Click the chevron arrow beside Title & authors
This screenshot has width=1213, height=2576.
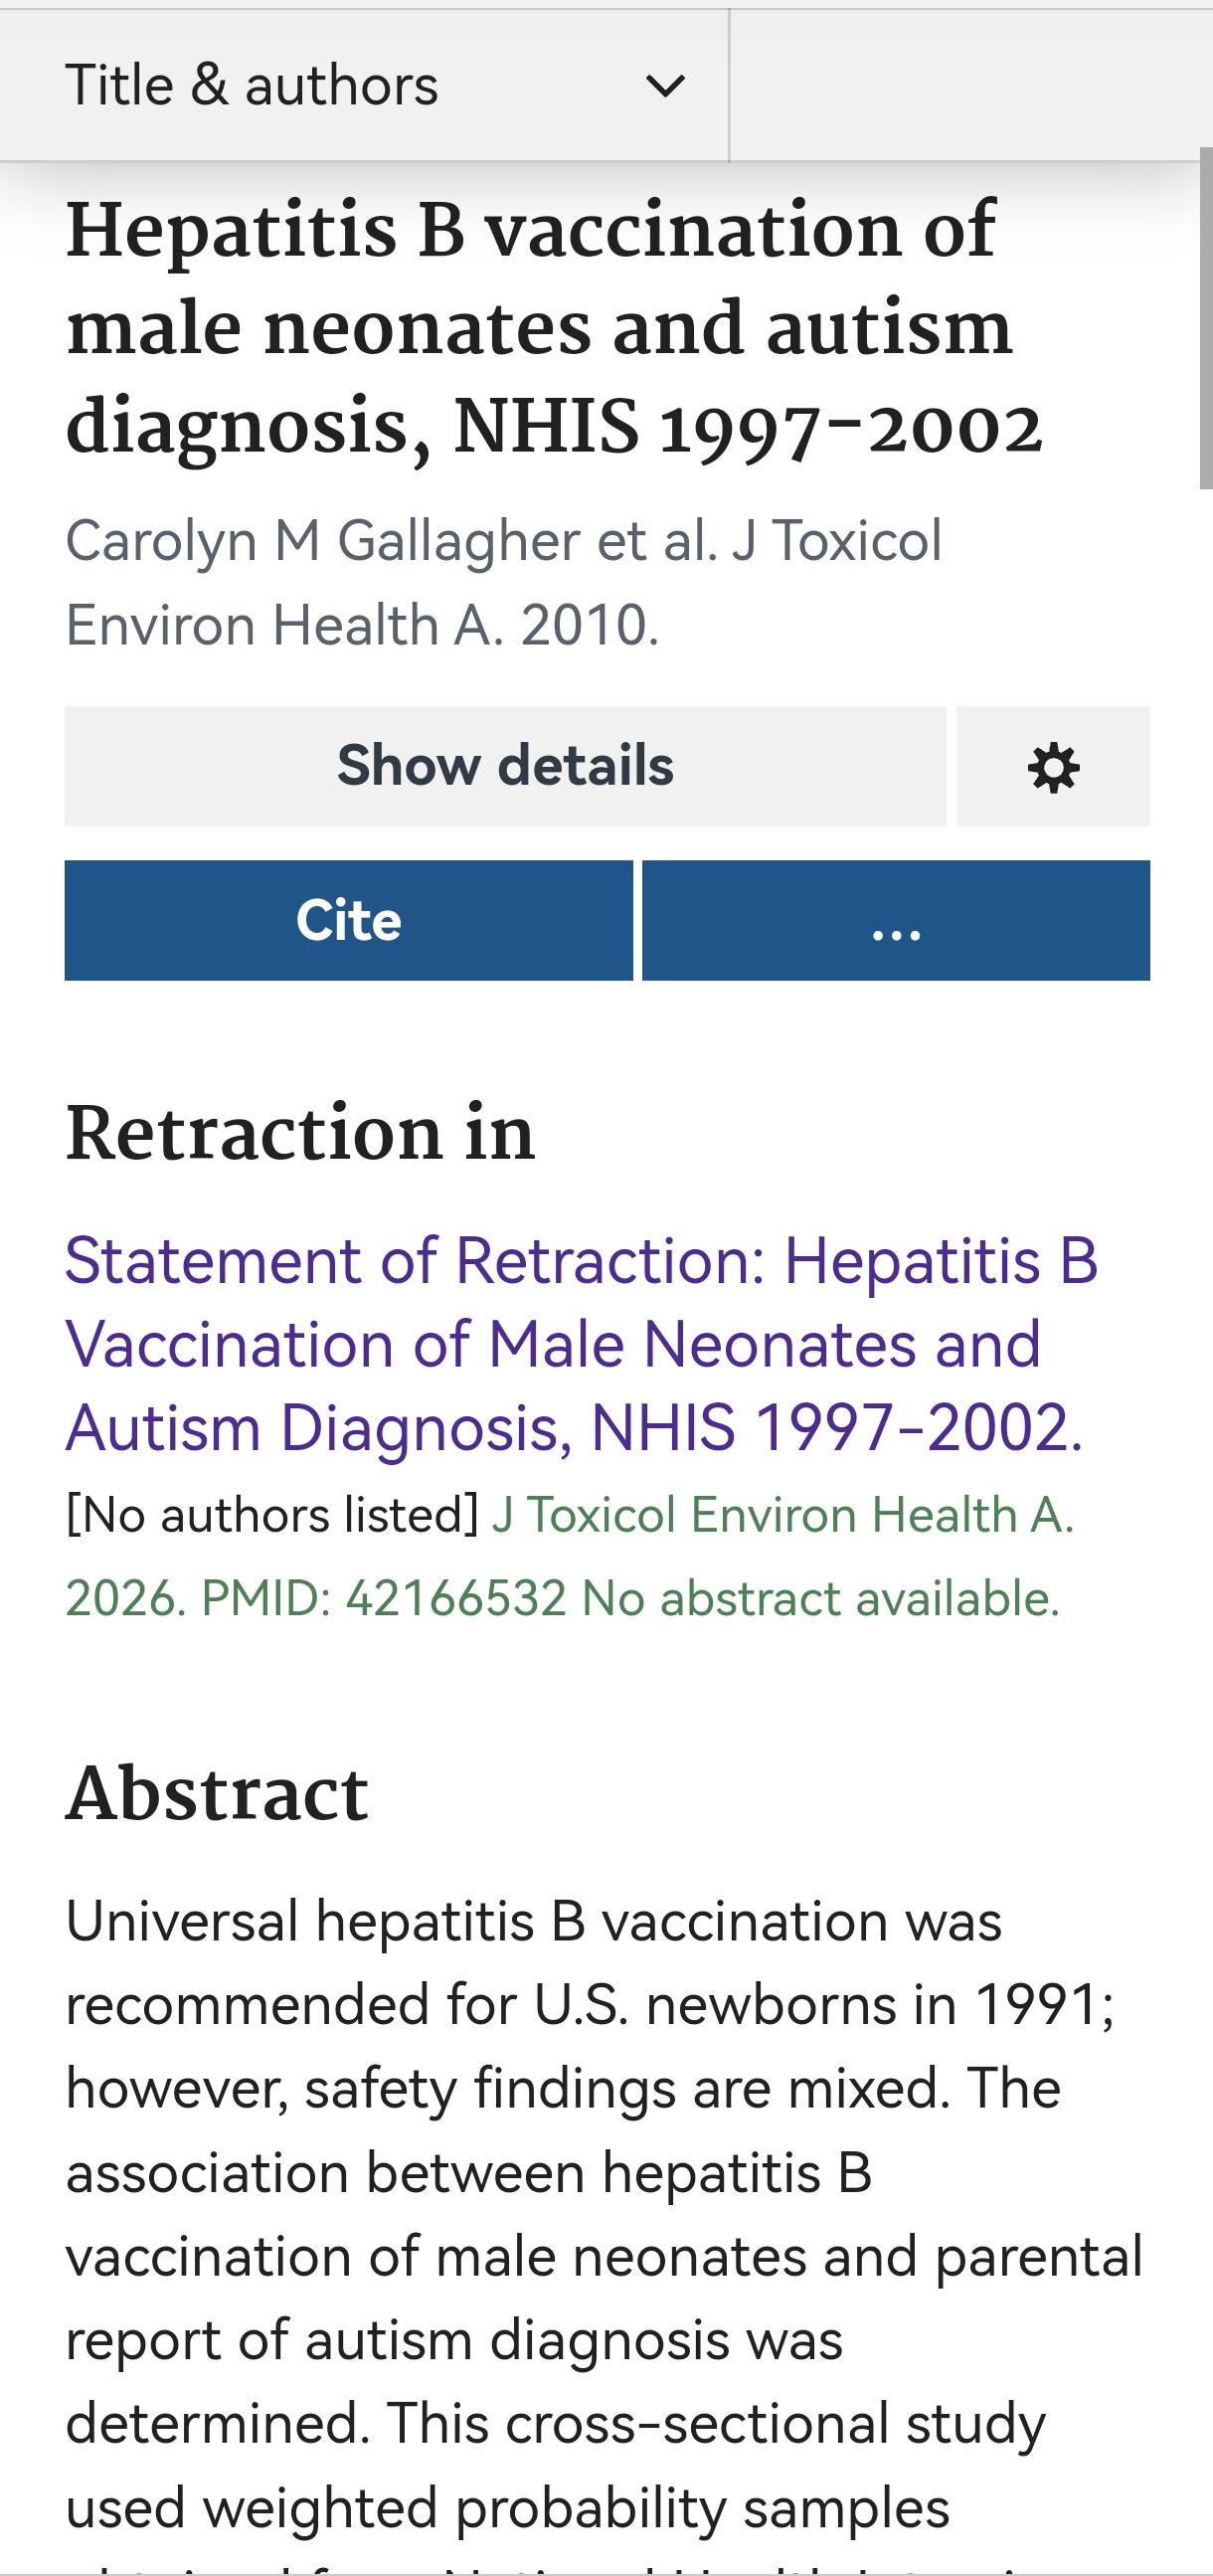point(665,86)
